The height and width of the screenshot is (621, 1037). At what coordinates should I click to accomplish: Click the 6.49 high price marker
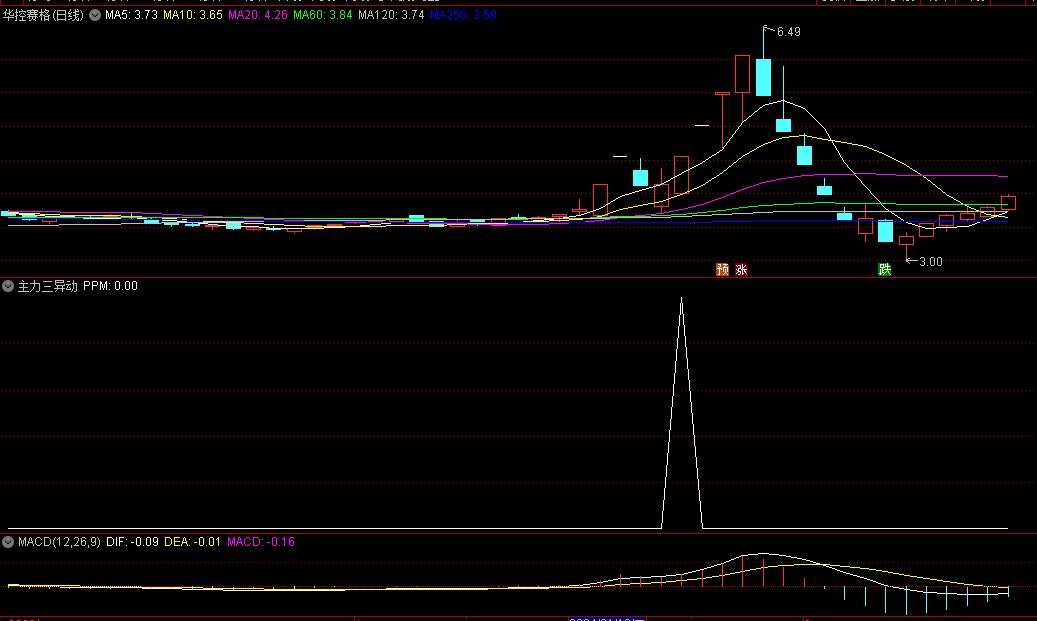pyautogui.click(x=787, y=32)
